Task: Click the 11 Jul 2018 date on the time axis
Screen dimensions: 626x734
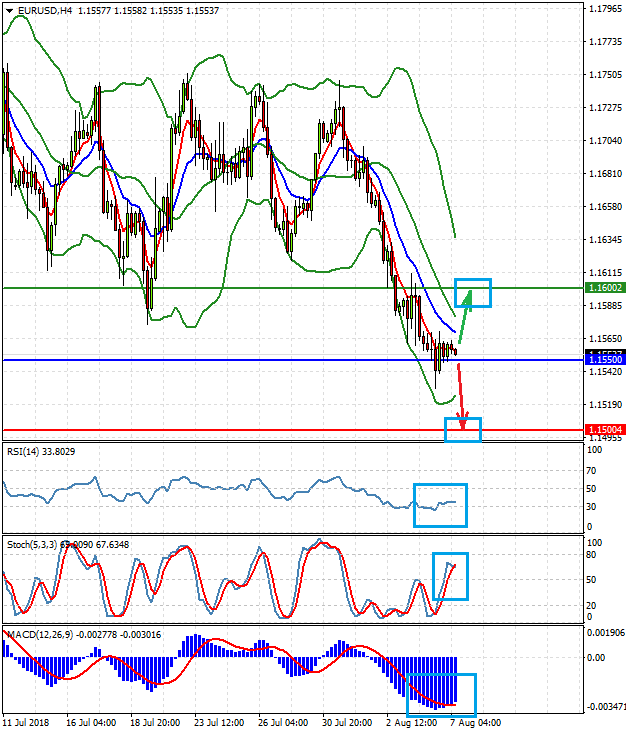Action: (x=29, y=722)
